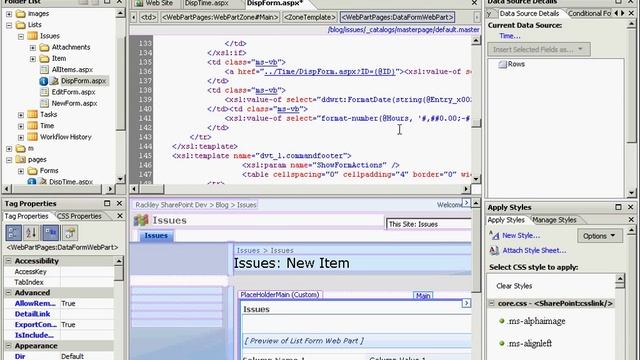Screen dimensions: 640x360
Task: Click the fourth Tag Properties toolbar icon
Action: 70,233
